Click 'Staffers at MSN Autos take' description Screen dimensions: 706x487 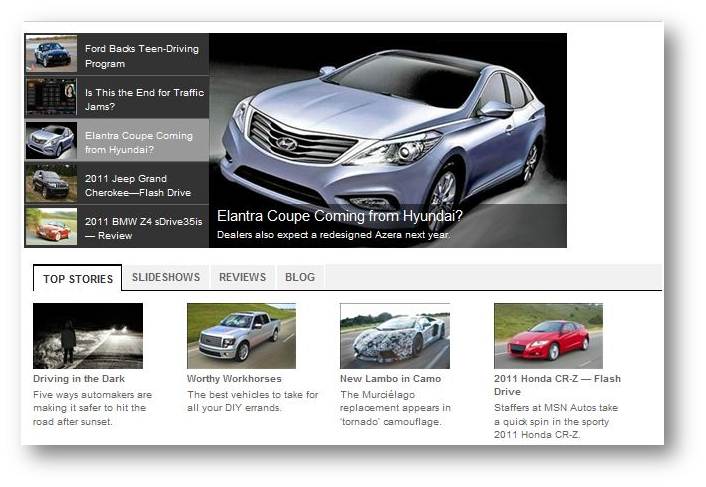(556, 421)
